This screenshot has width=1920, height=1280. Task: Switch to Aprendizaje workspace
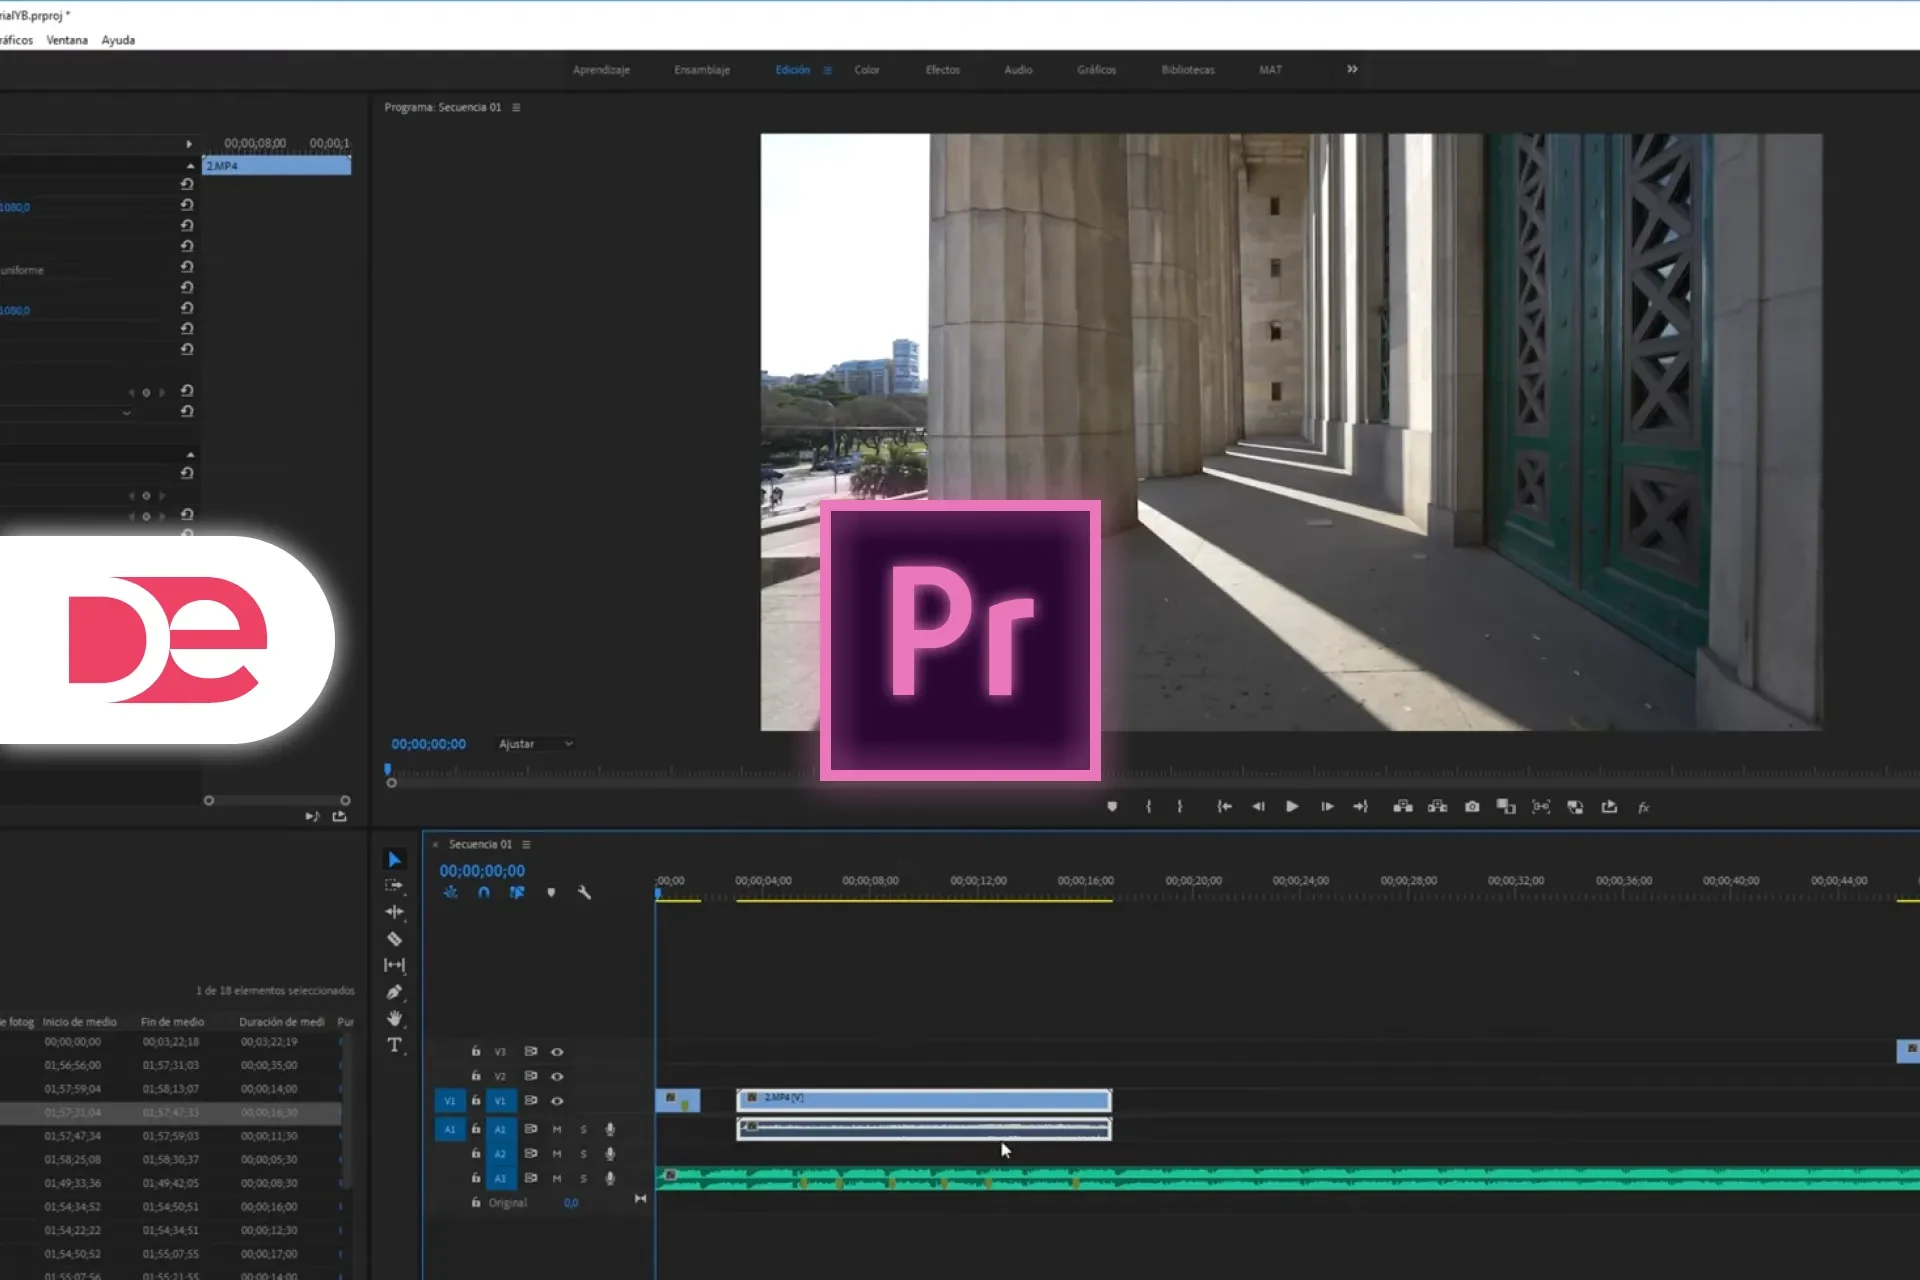pos(601,70)
